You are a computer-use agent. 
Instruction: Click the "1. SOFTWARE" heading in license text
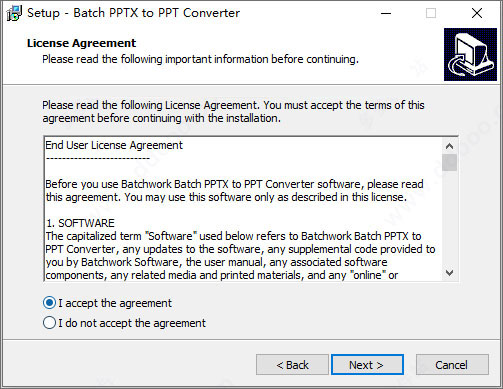[80, 223]
